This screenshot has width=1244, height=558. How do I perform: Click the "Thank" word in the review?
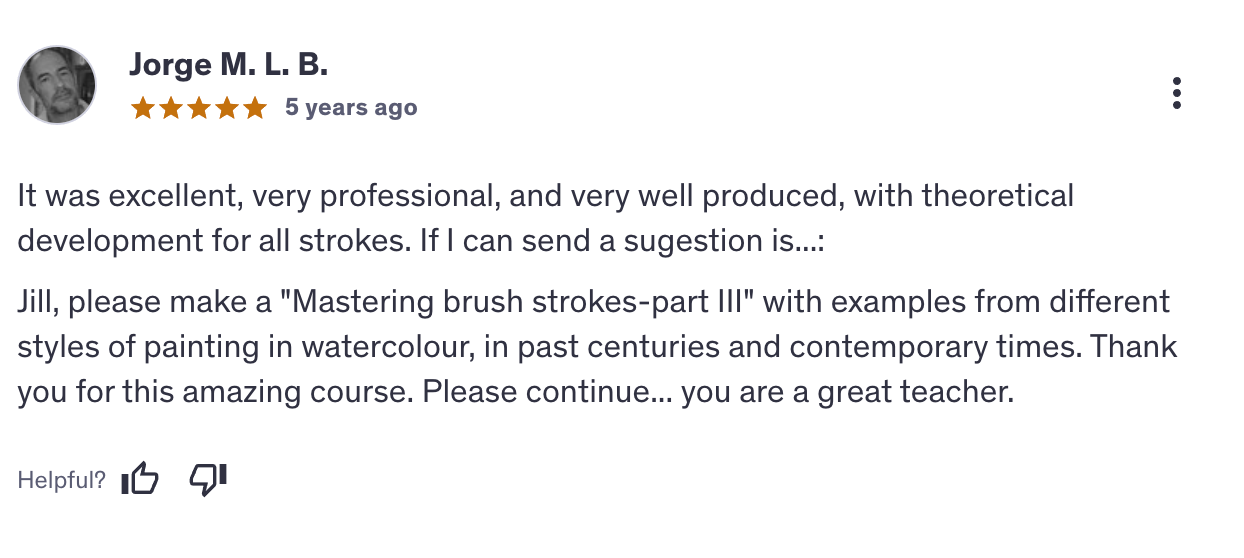pos(1134,347)
